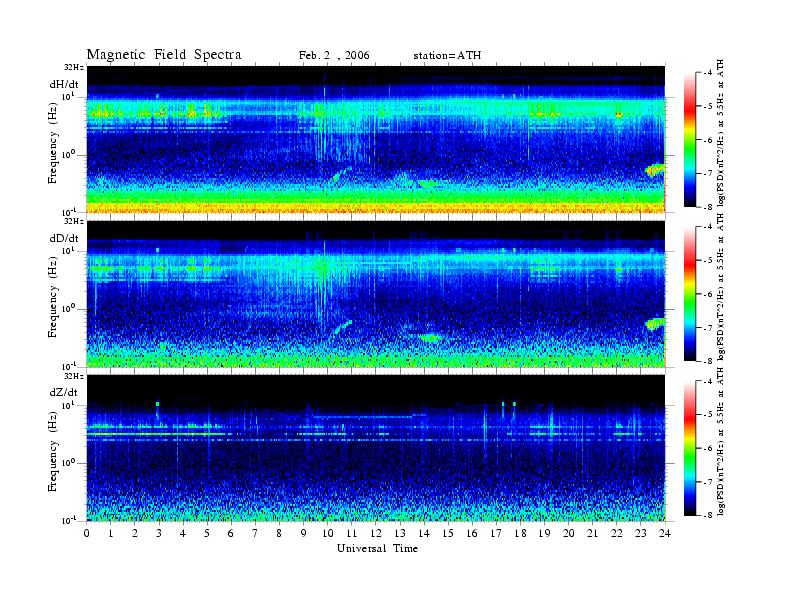Click the "dH/dt" panel label
Screen dimensions: 792x612
pos(64,84)
